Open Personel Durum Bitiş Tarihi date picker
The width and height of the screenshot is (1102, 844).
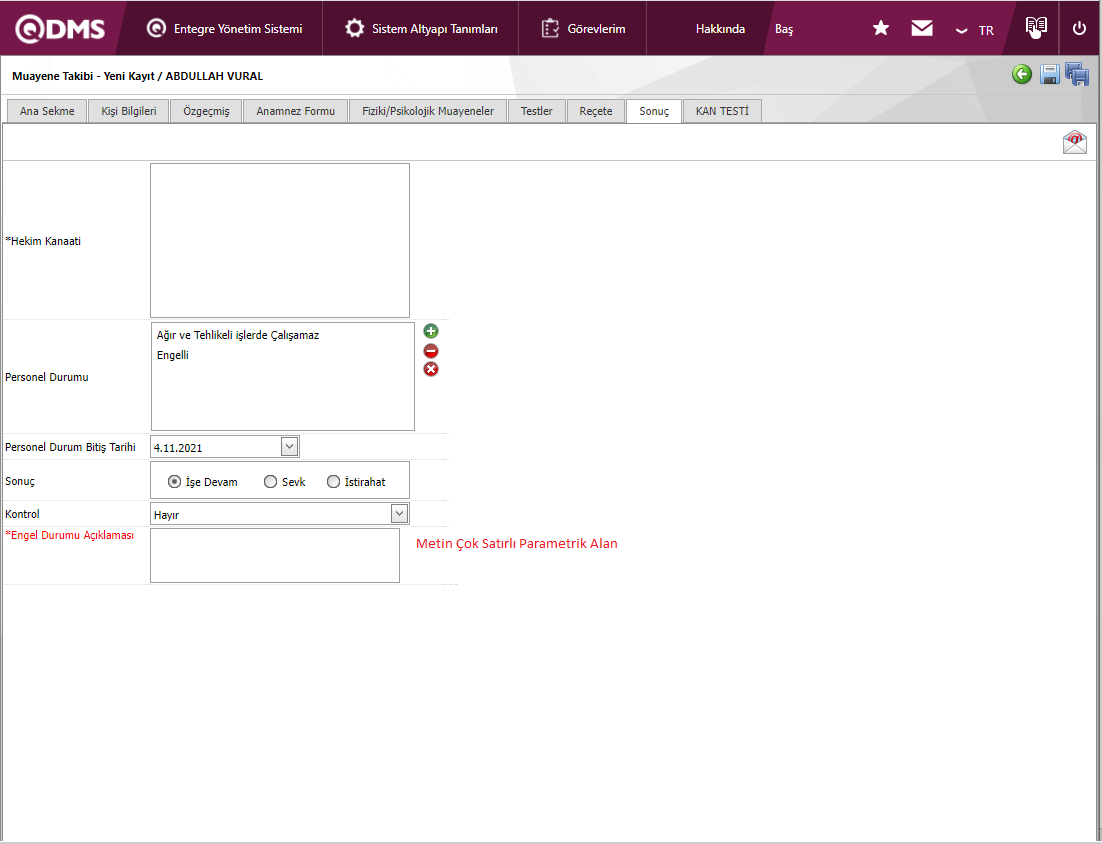pyautogui.click(x=289, y=447)
